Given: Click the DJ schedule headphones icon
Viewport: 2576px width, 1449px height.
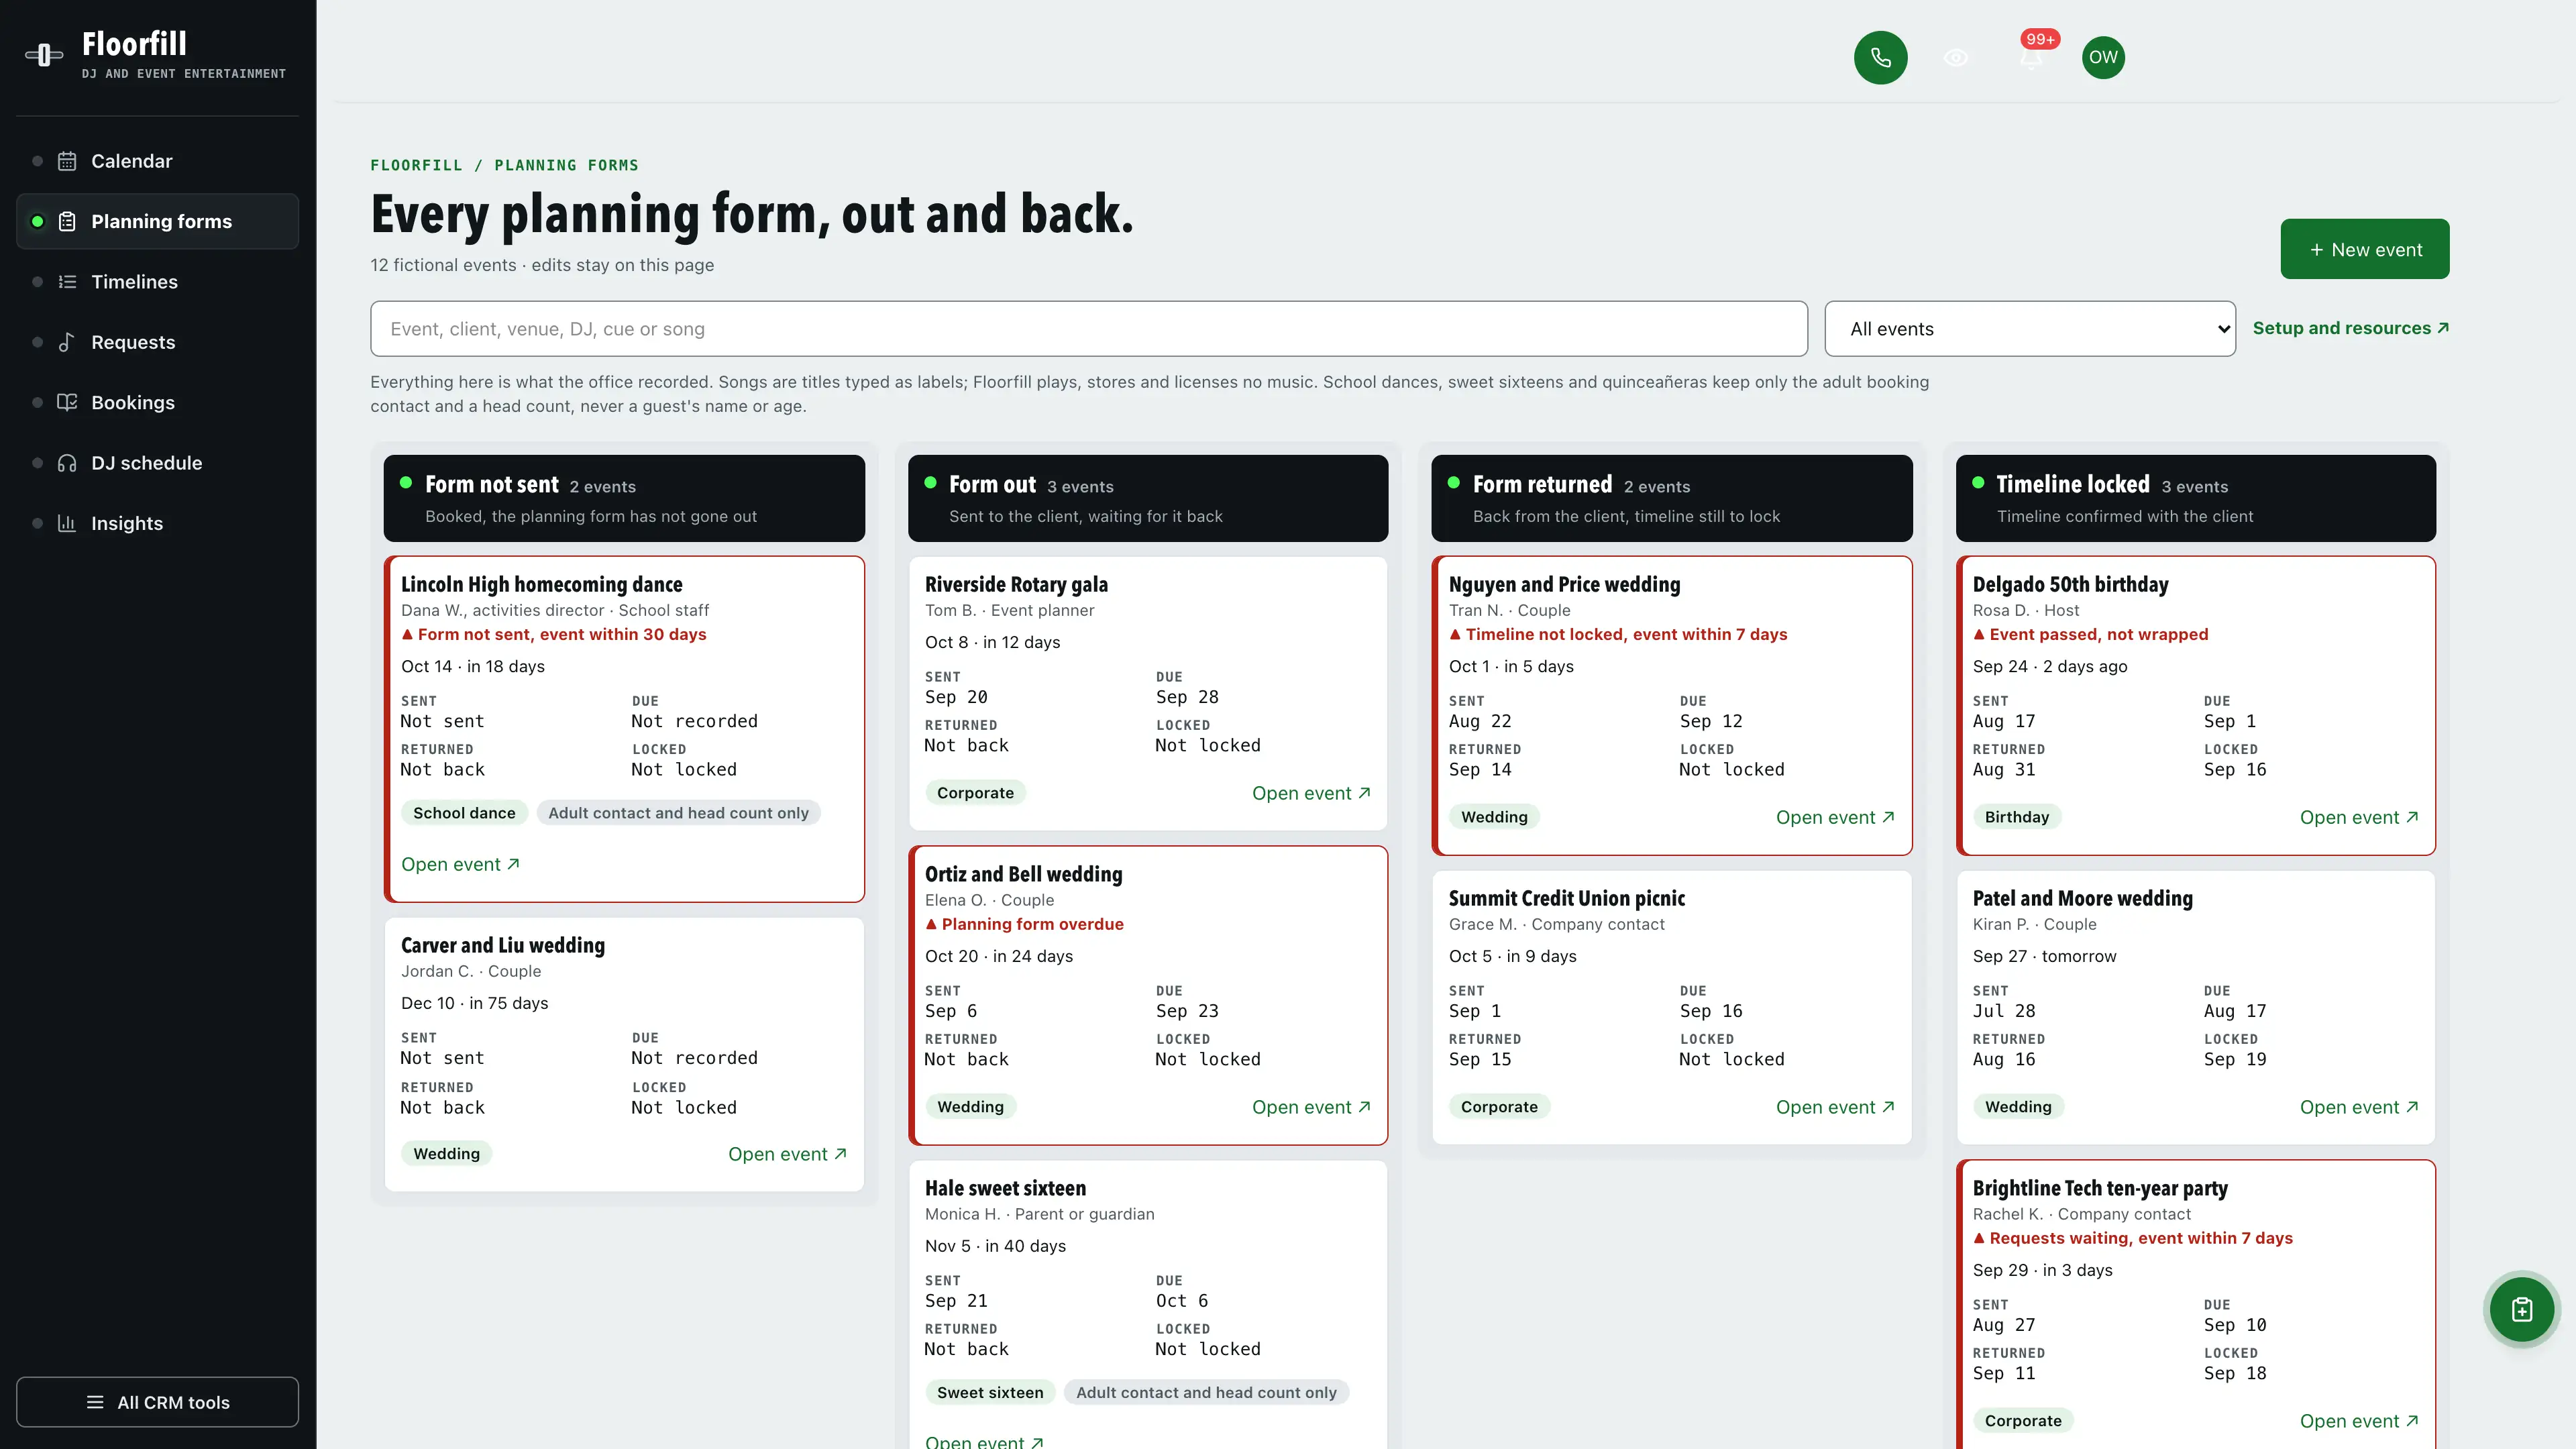Looking at the screenshot, I should 67,463.
